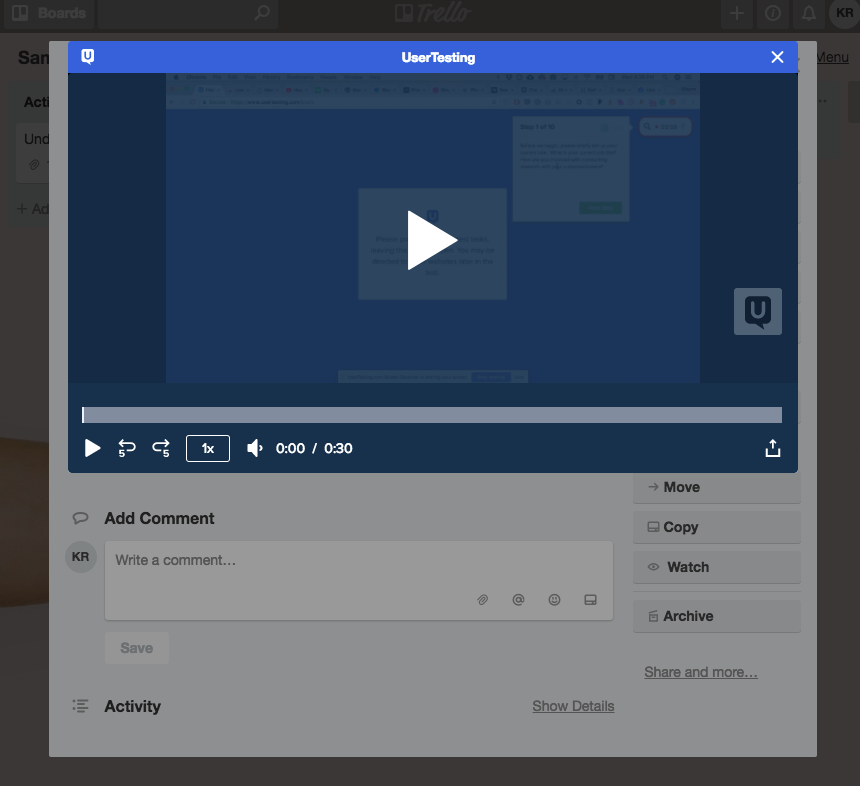Click the Trello logo in the header

[x=433, y=13]
